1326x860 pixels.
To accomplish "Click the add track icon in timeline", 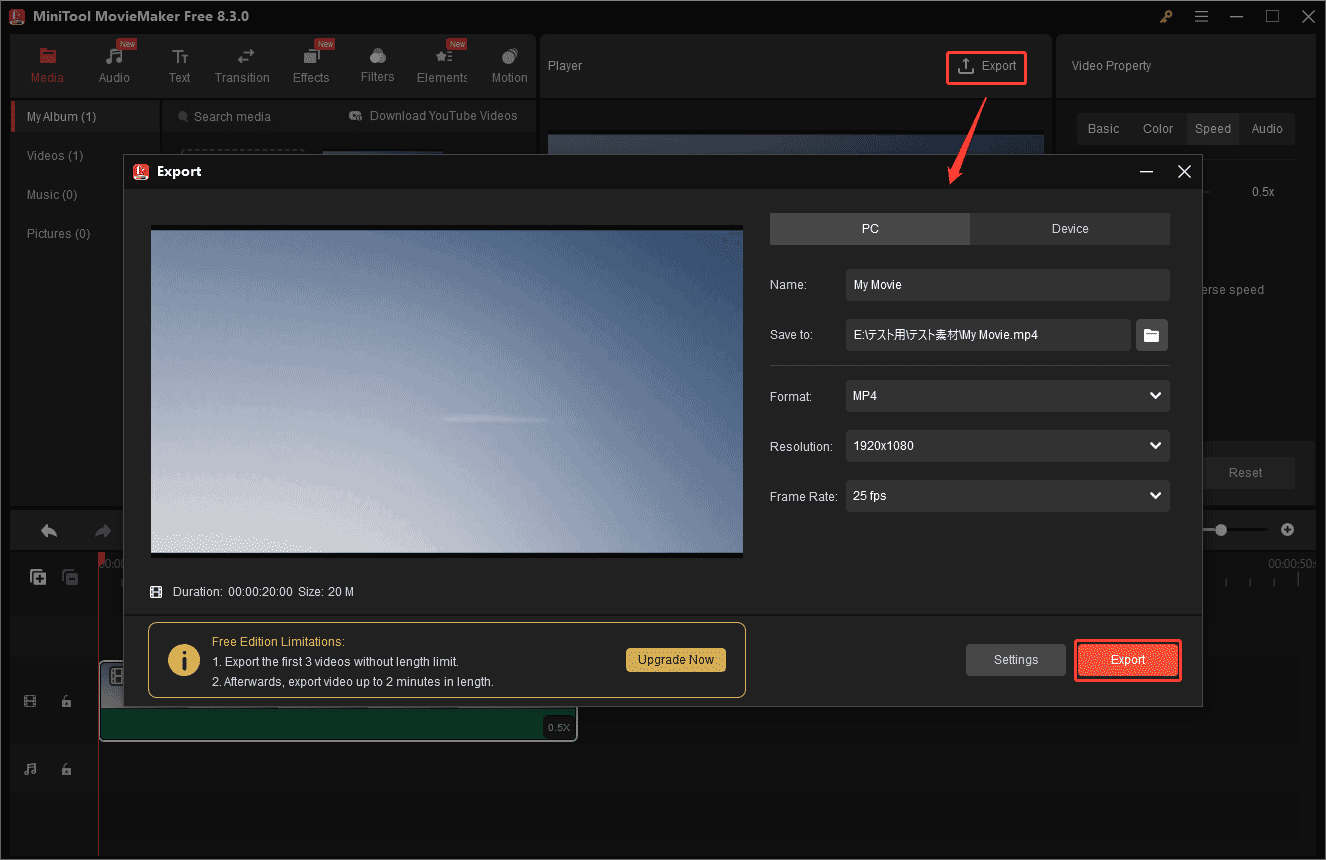I will point(38,577).
